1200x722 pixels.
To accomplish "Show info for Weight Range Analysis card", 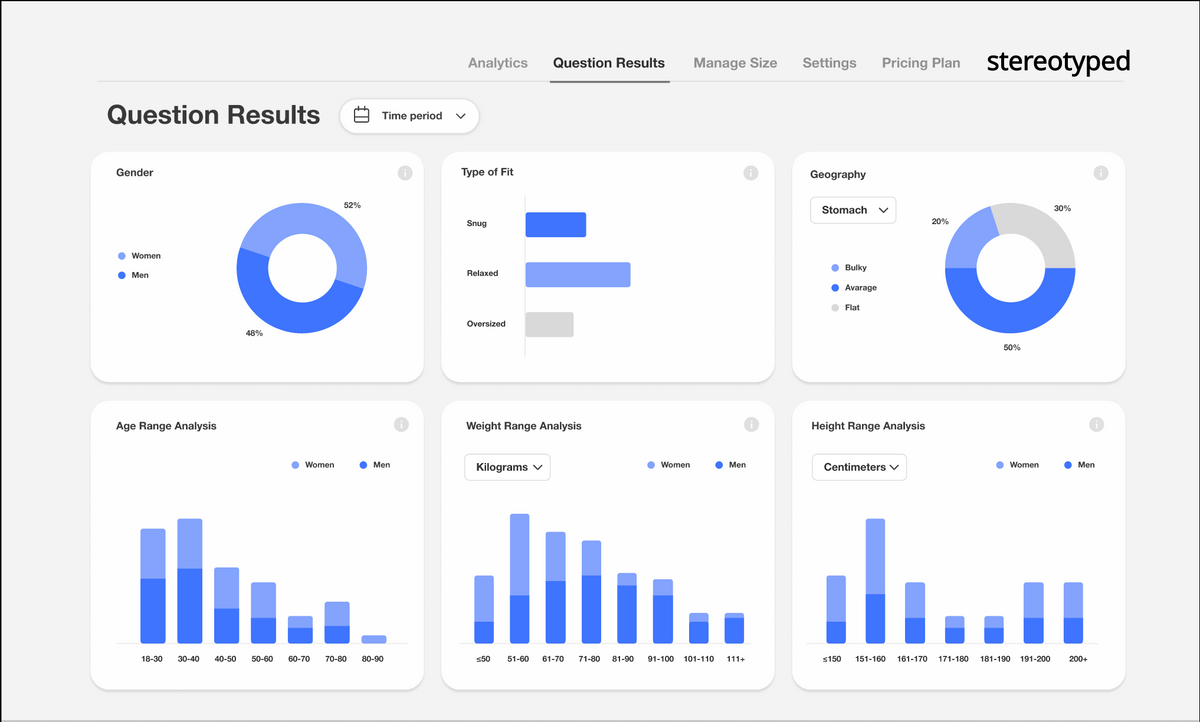I will [x=751, y=425].
